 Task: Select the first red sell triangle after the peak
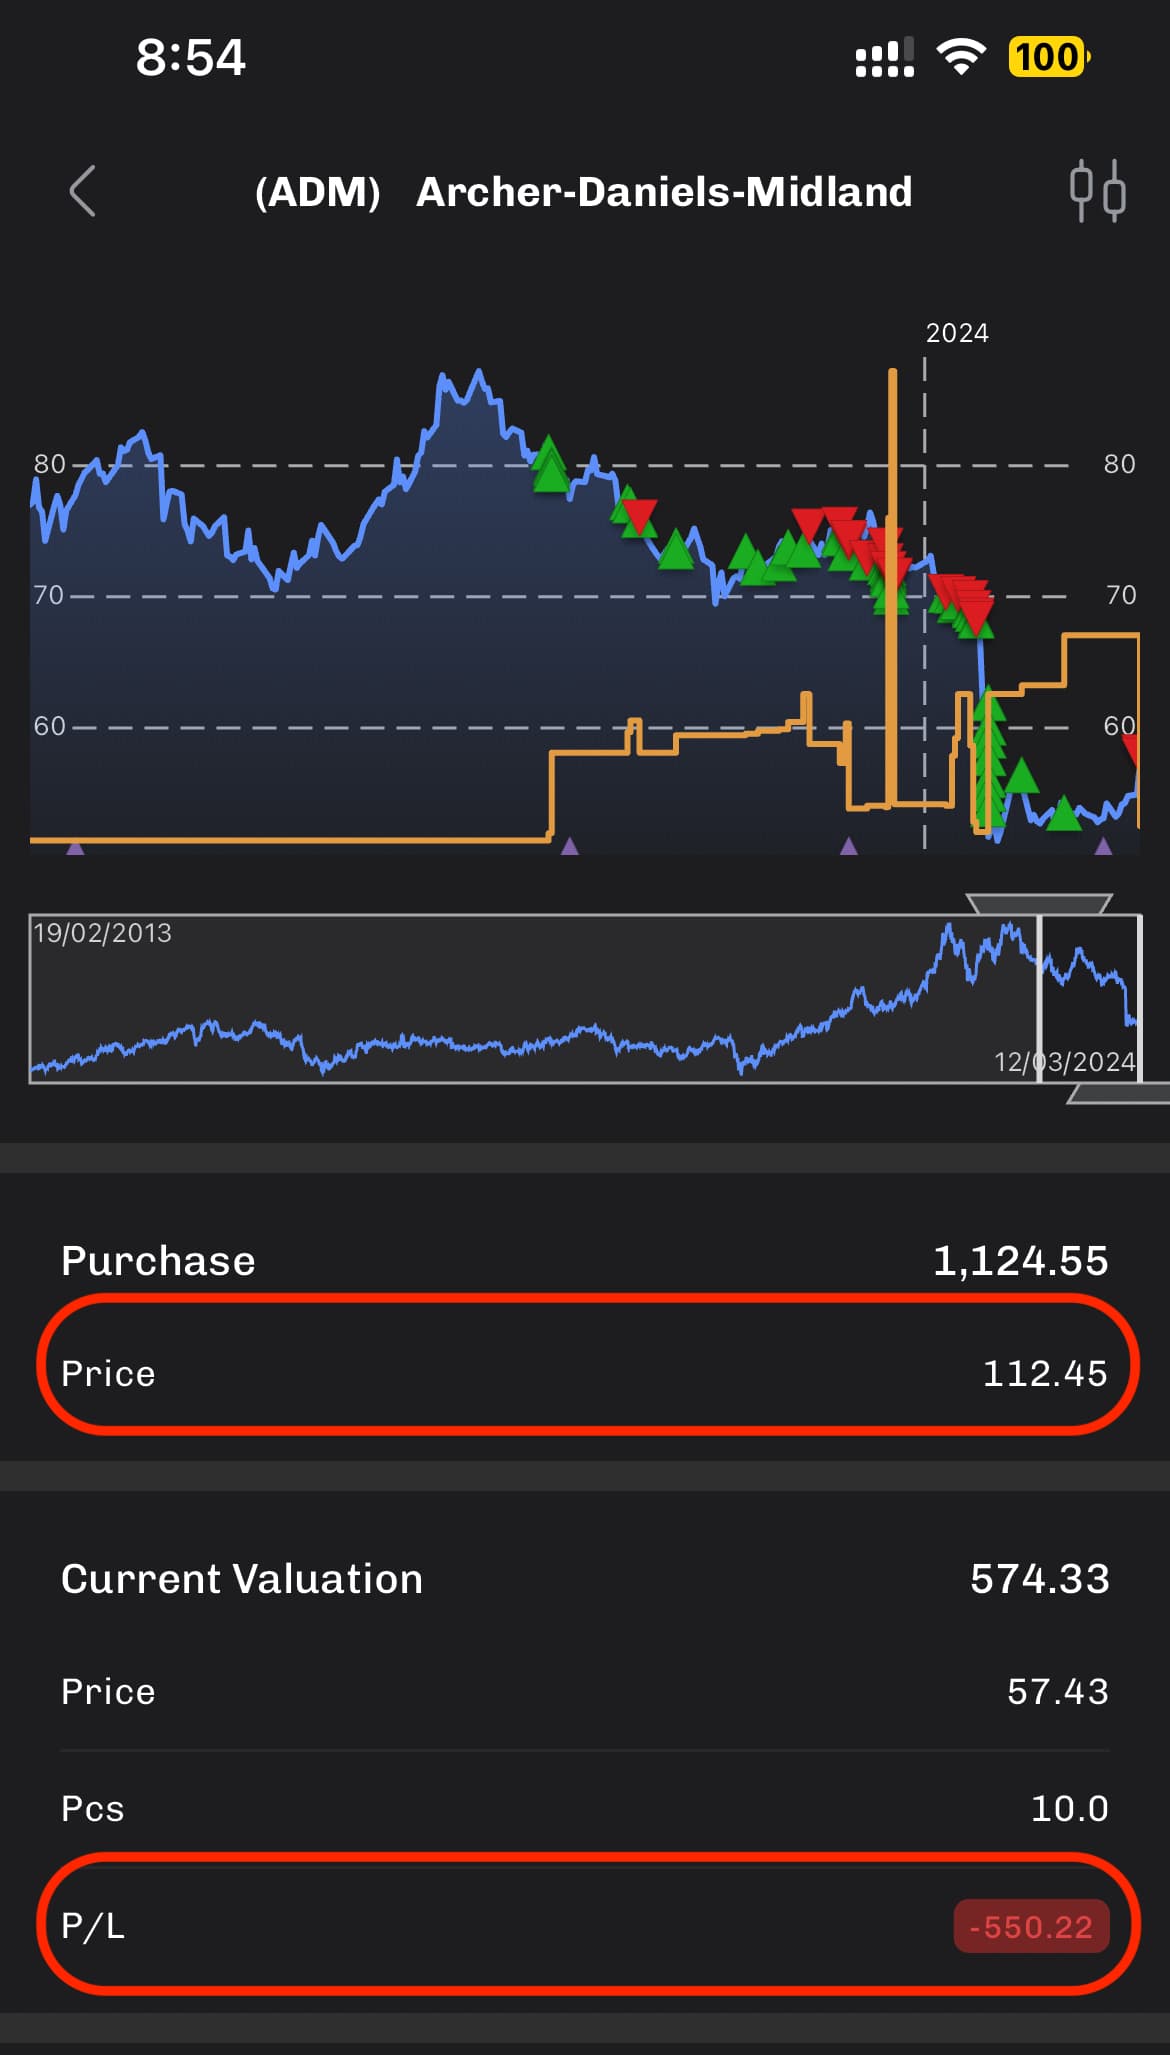(638, 516)
